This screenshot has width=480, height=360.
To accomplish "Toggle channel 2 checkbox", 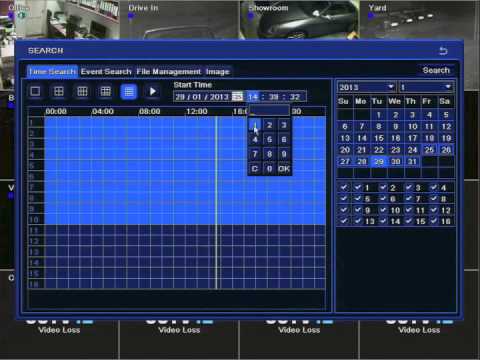I will 383,187.
